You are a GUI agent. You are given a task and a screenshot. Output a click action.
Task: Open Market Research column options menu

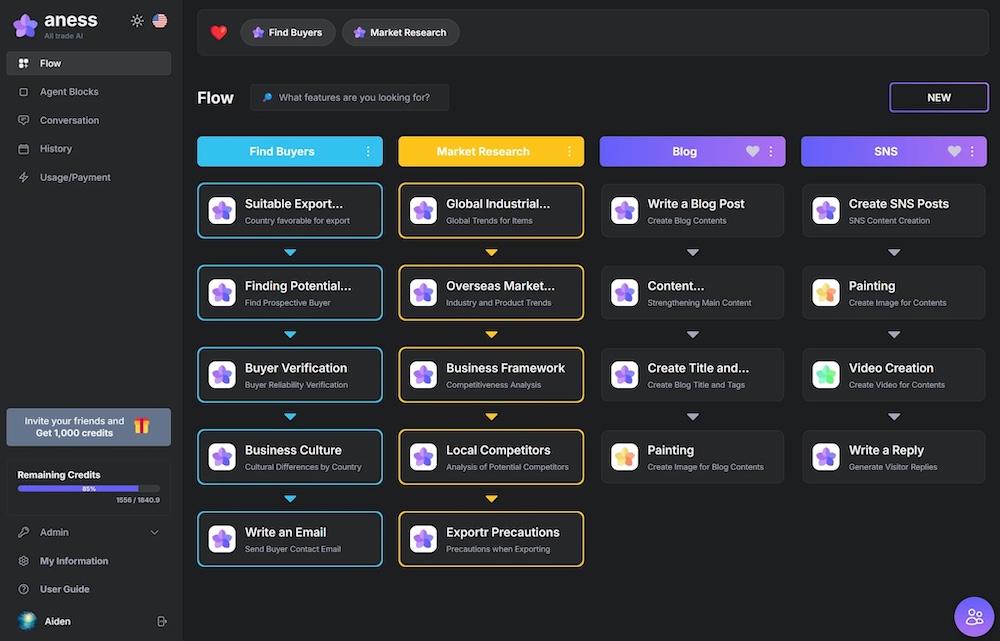569,152
